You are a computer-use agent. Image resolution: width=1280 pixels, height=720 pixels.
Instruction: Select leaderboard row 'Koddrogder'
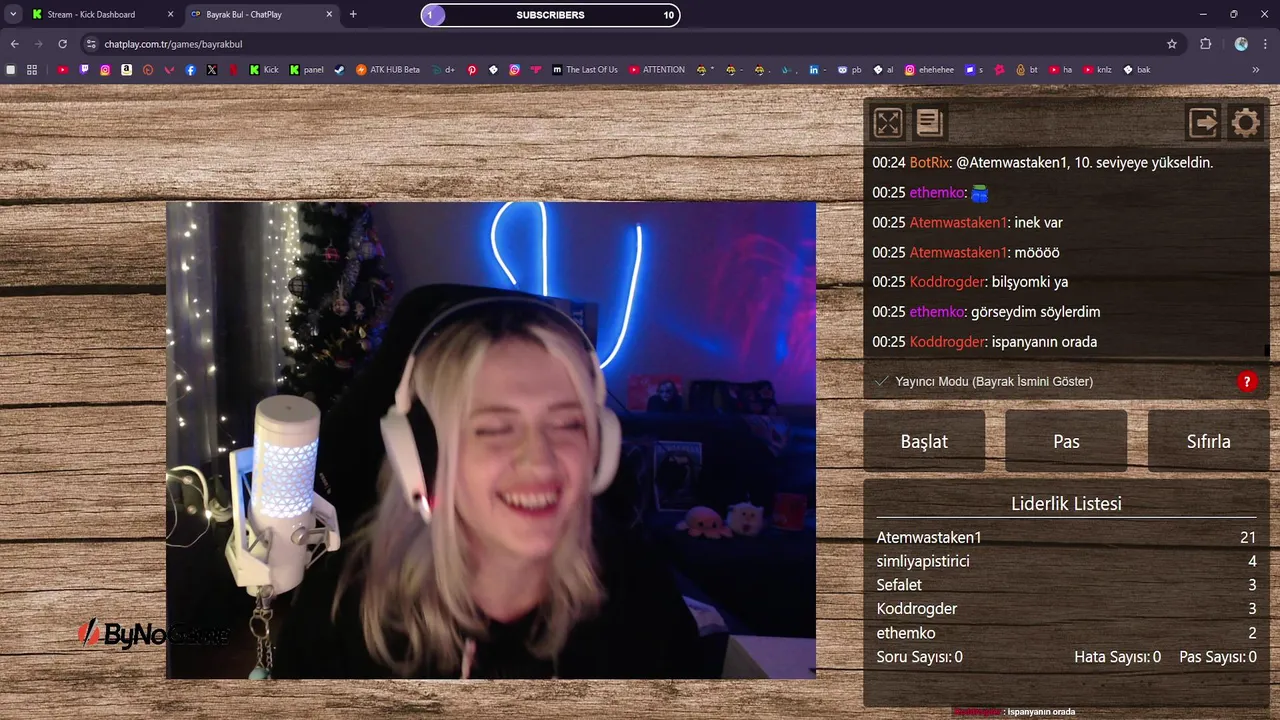(1066, 609)
